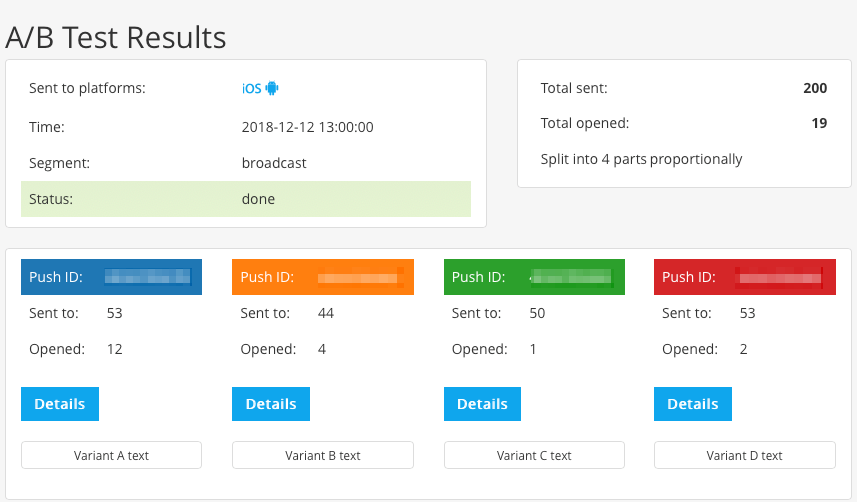857x502 pixels.
Task: Click the status value done
Action: 258,199
